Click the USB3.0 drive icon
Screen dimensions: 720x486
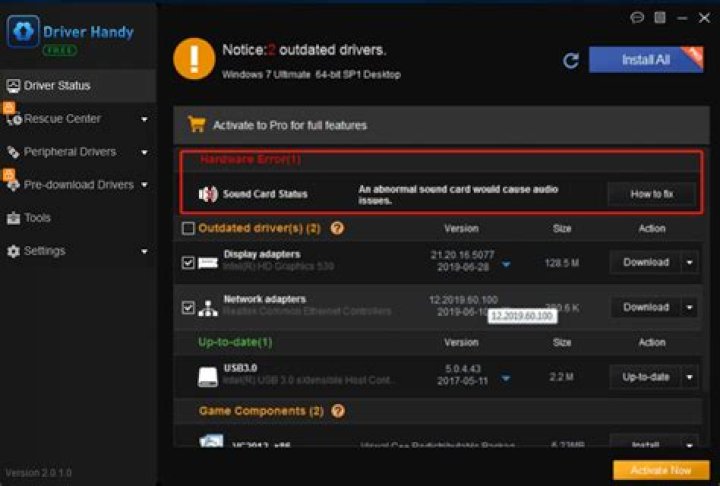208,377
